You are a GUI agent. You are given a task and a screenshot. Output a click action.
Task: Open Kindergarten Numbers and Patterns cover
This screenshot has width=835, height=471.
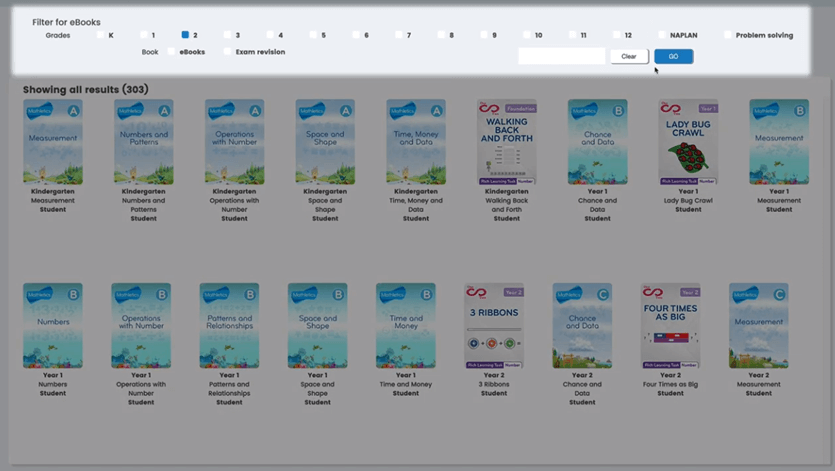coord(144,142)
